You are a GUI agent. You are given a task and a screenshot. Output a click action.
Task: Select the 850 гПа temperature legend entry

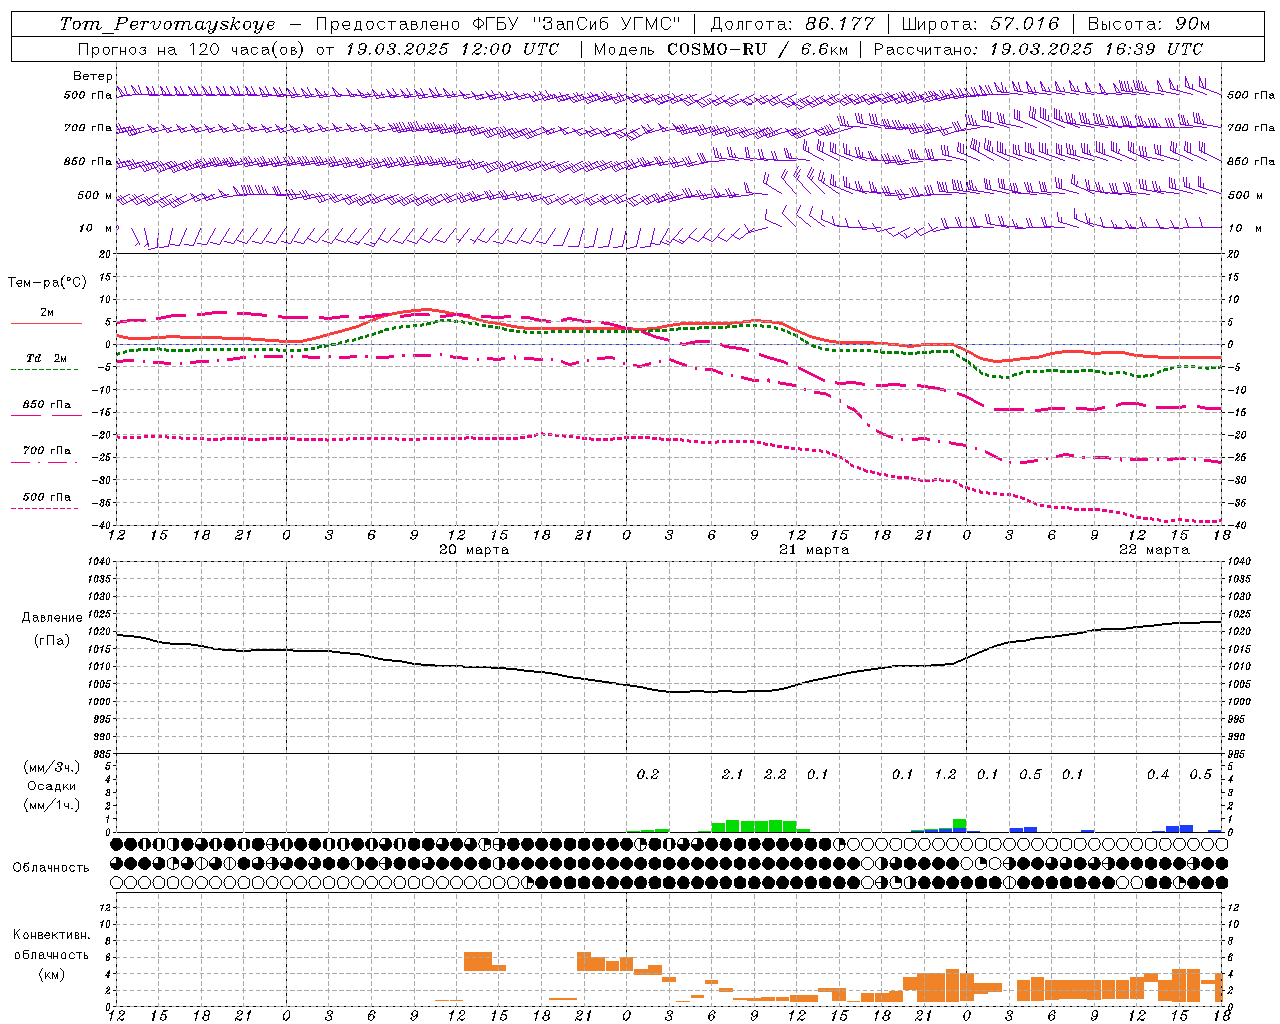point(47,405)
